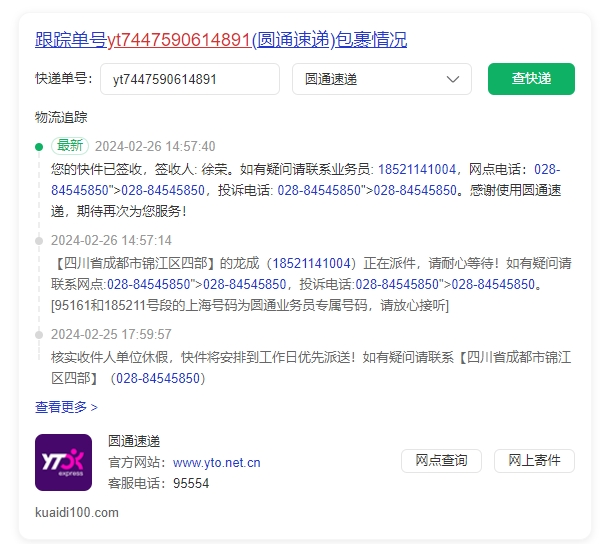Viewport: 600px width, 544px height.
Task: Click the 圆通速递 company name near logo
Action: pos(134,441)
